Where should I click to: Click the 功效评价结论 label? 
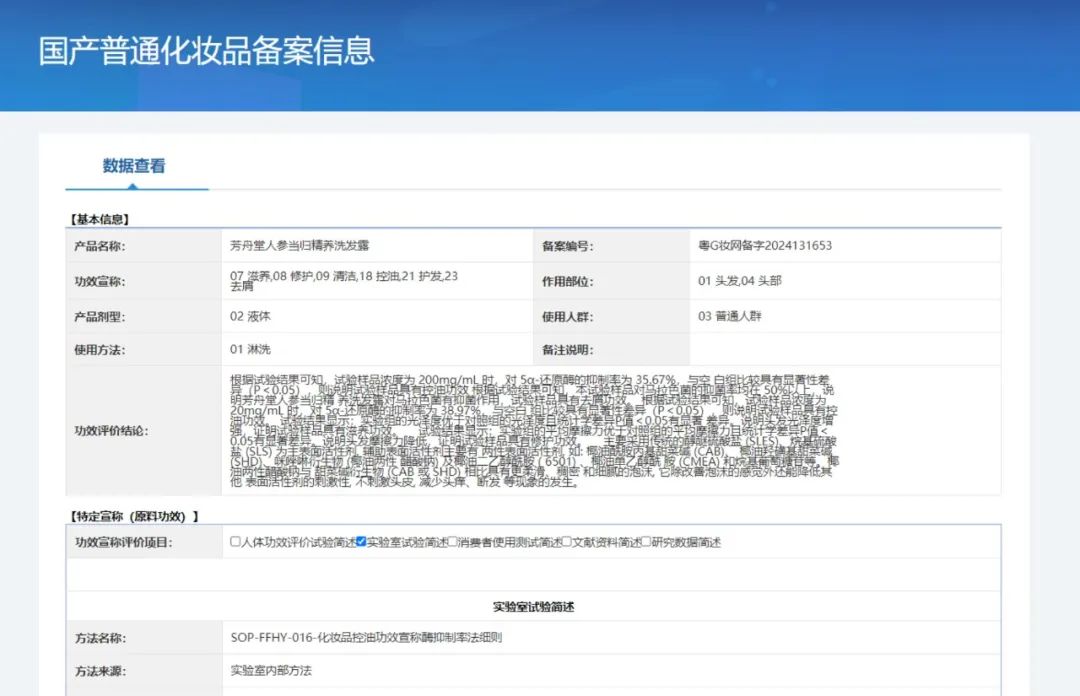tap(112, 431)
